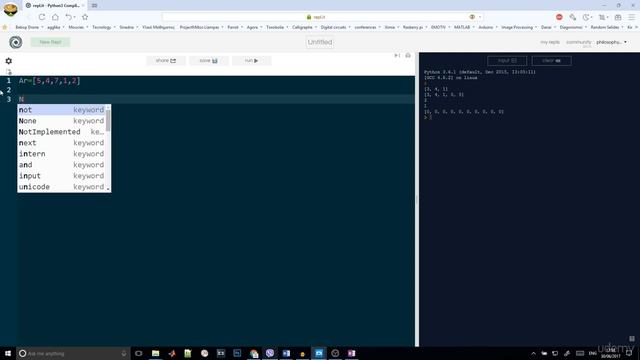Viewport: 640px width, 360px height.
Task: Open MATLAB from the taskbar
Action: tap(172, 353)
